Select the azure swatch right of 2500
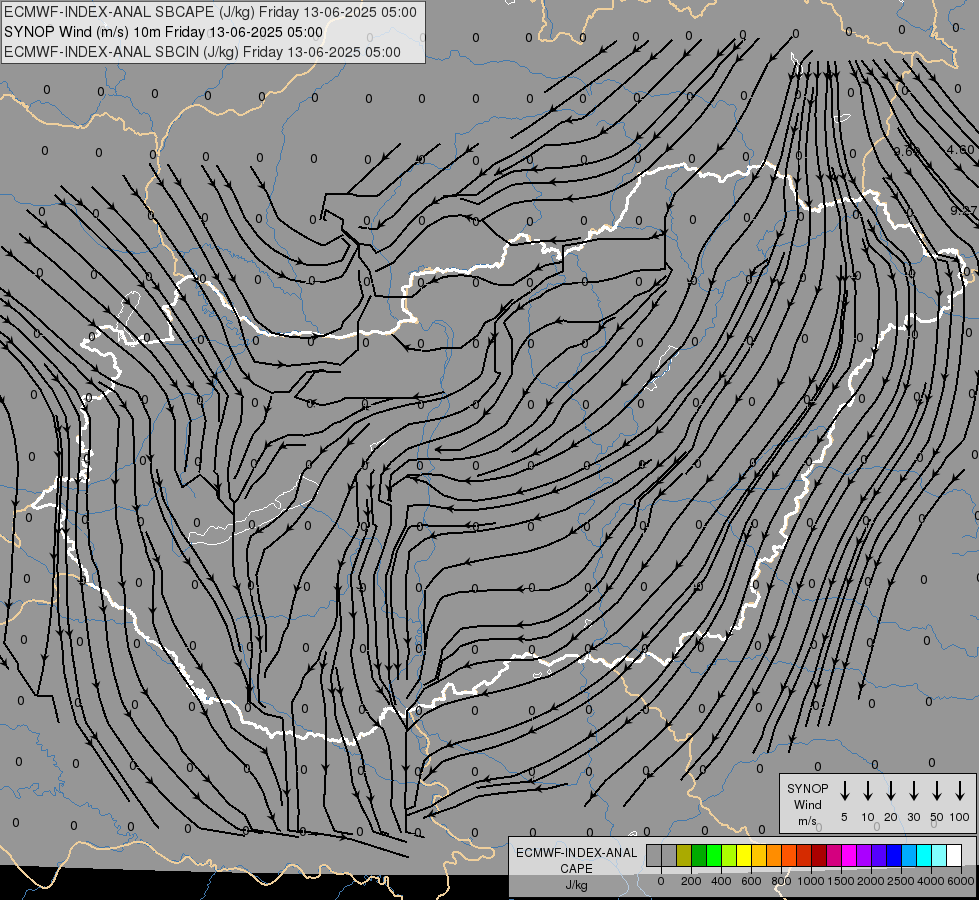 (x=908, y=855)
